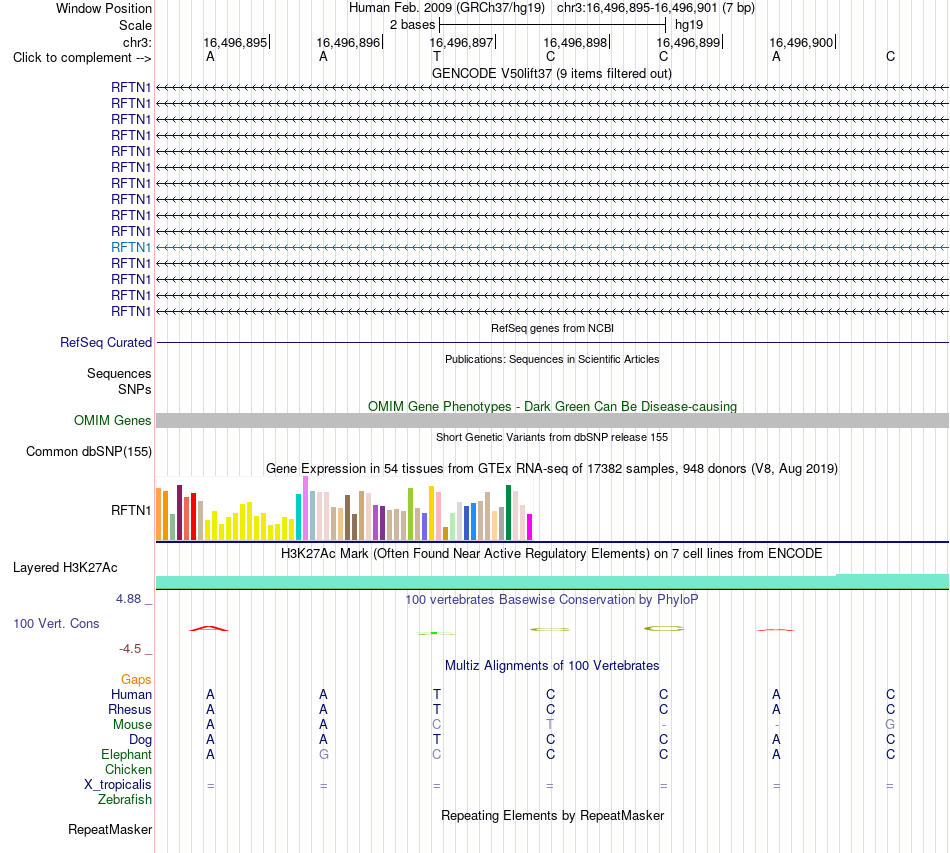The width and height of the screenshot is (950, 853).
Task: Select the Window Position track label
Action: pyautogui.click(x=104, y=8)
